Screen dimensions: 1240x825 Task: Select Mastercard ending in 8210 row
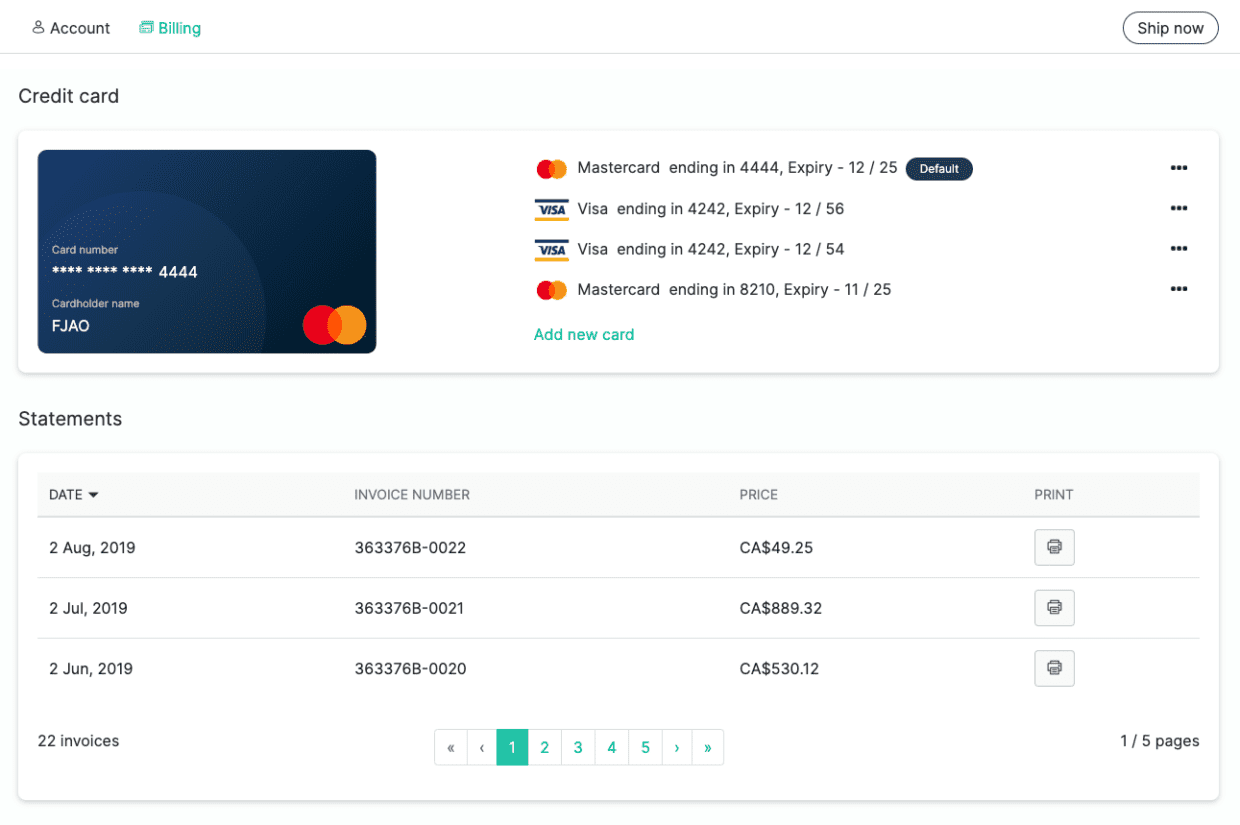pos(733,290)
